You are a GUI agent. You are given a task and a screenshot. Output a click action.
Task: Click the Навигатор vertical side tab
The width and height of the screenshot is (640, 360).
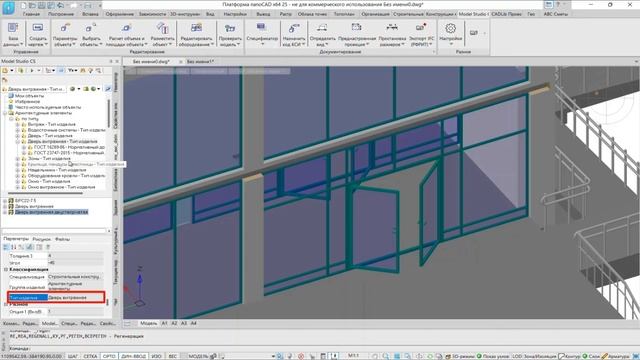point(116,82)
